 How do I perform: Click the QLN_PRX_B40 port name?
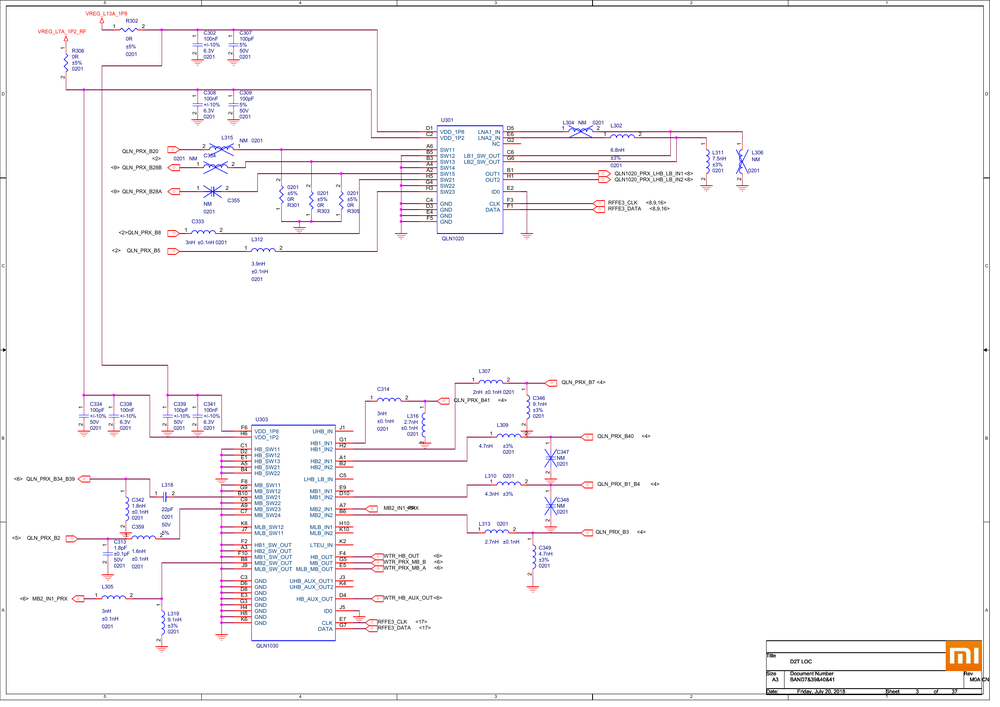click(x=615, y=437)
